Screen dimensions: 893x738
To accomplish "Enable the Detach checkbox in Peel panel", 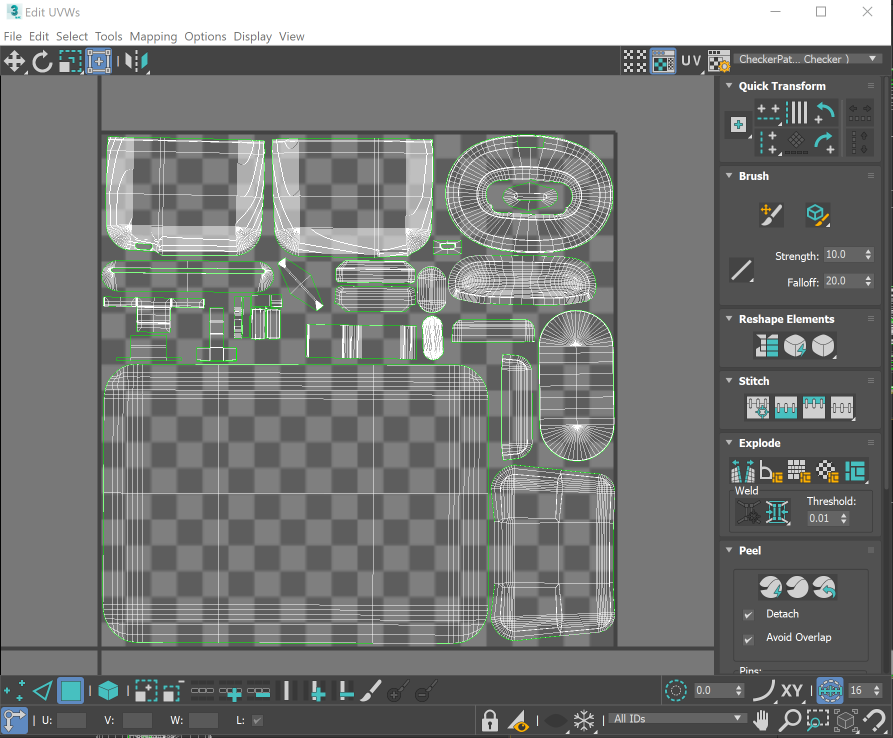I will point(748,614).
